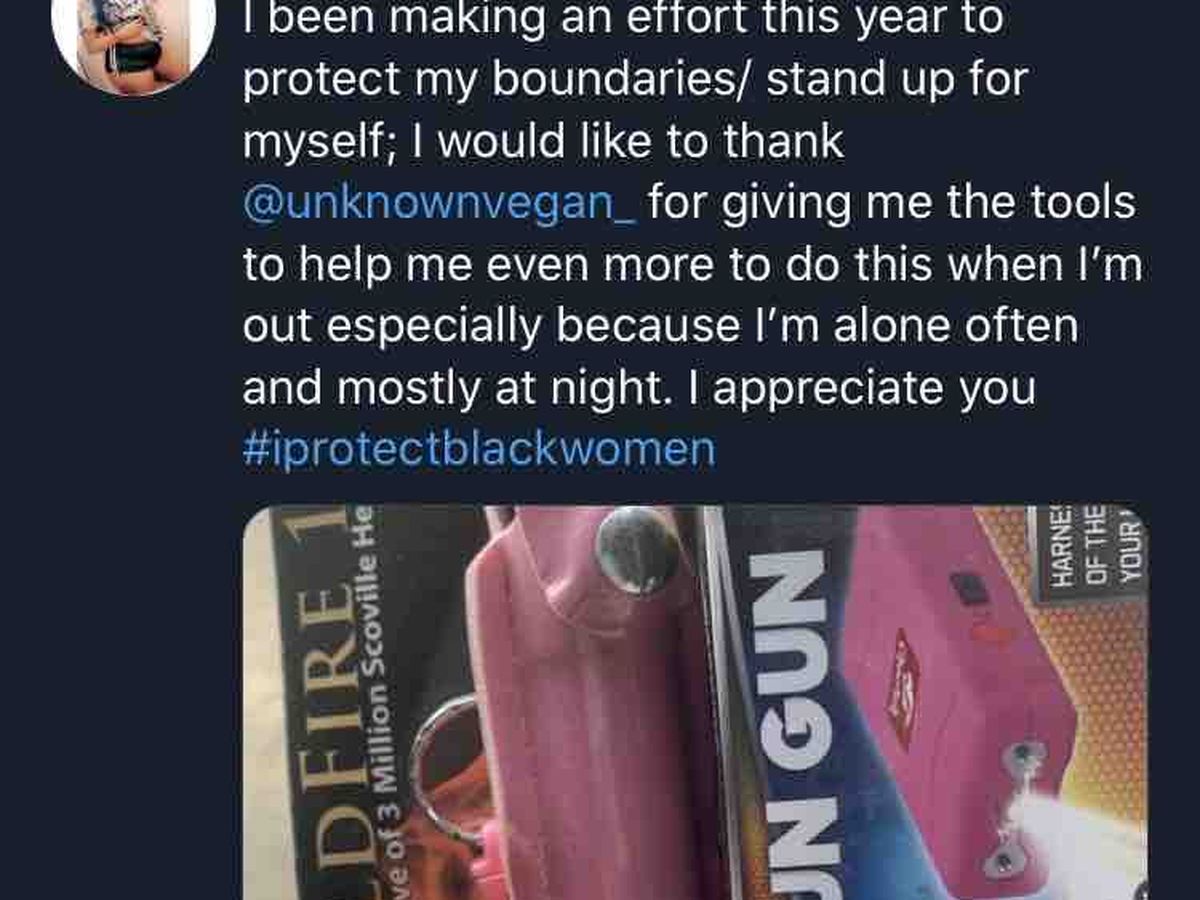Image resolution: width=1200 pixels, height=900 pixels.
Task: Click the text 'for giving me the tools'
Action: tap(892, 202)
